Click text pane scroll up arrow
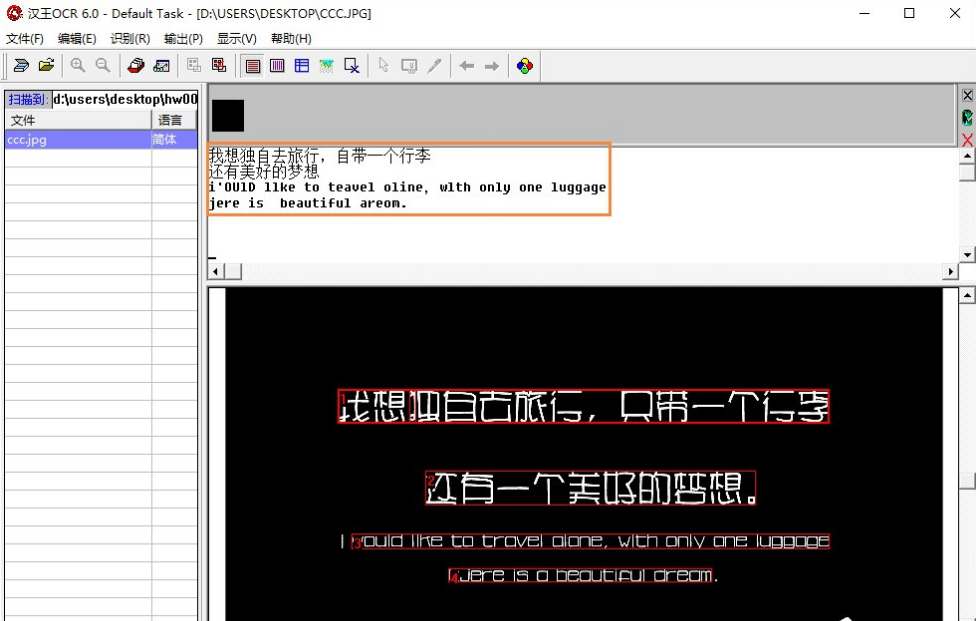 click(x=967, y=156)
